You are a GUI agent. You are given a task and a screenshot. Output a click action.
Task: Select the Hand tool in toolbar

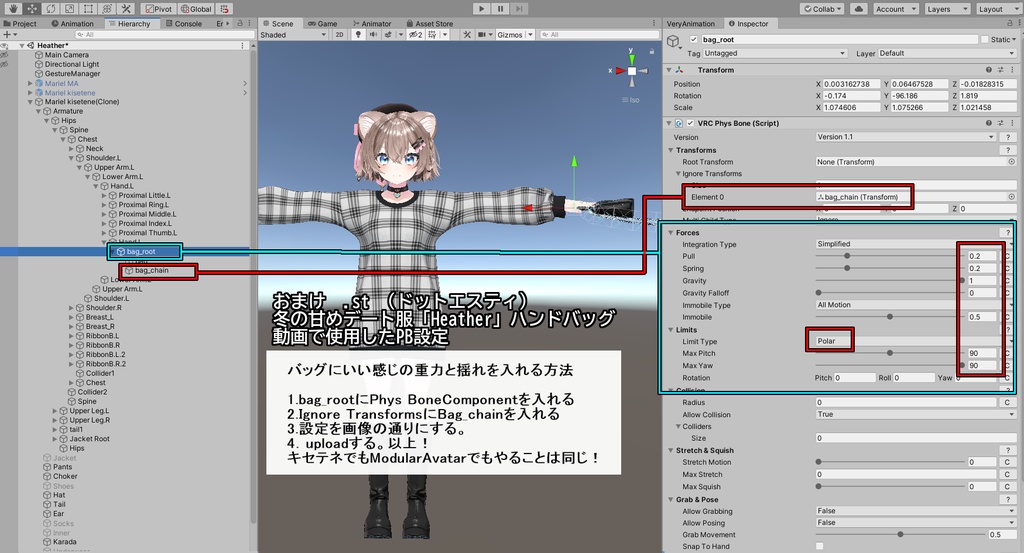pyautogui.click(x=13, y=8)
